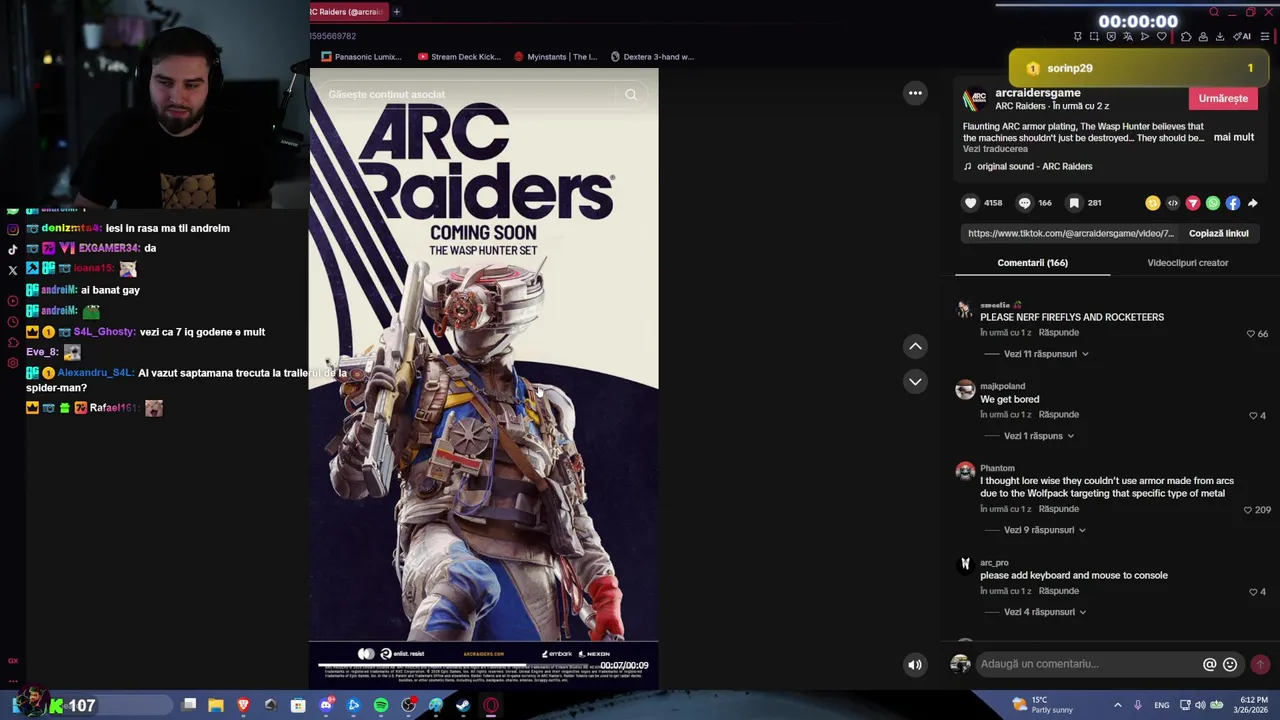Show hidden system tray icons chevron
The height and width of the screenshot is (720, 1280).
click(x=1117, y=705)
